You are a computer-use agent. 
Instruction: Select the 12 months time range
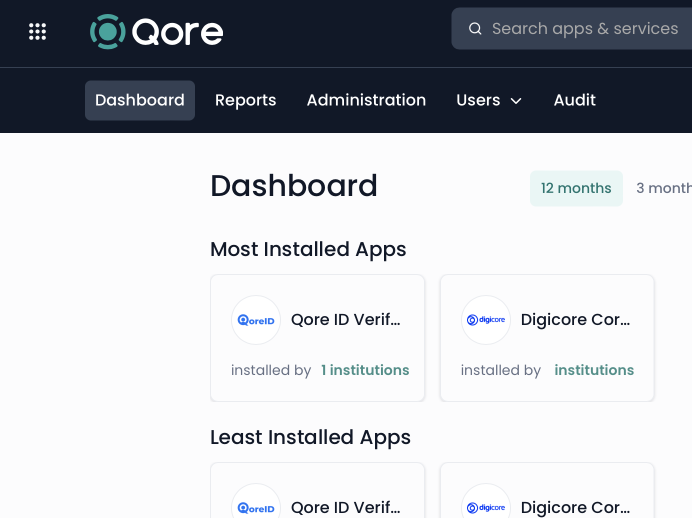click(x=576, y=188)
